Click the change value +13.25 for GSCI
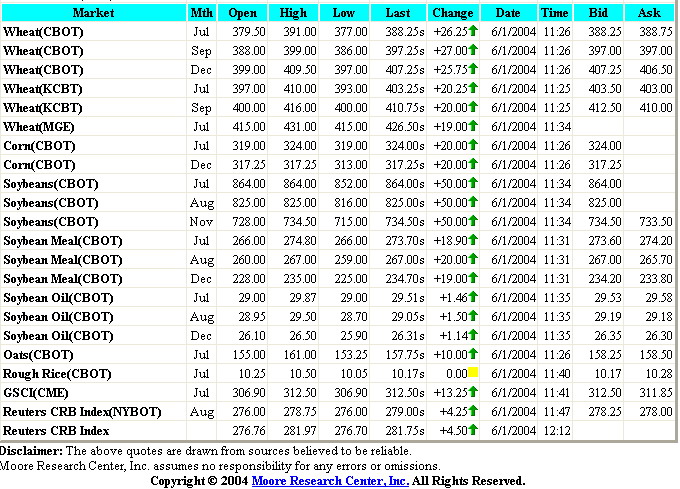 click(451, 393)
